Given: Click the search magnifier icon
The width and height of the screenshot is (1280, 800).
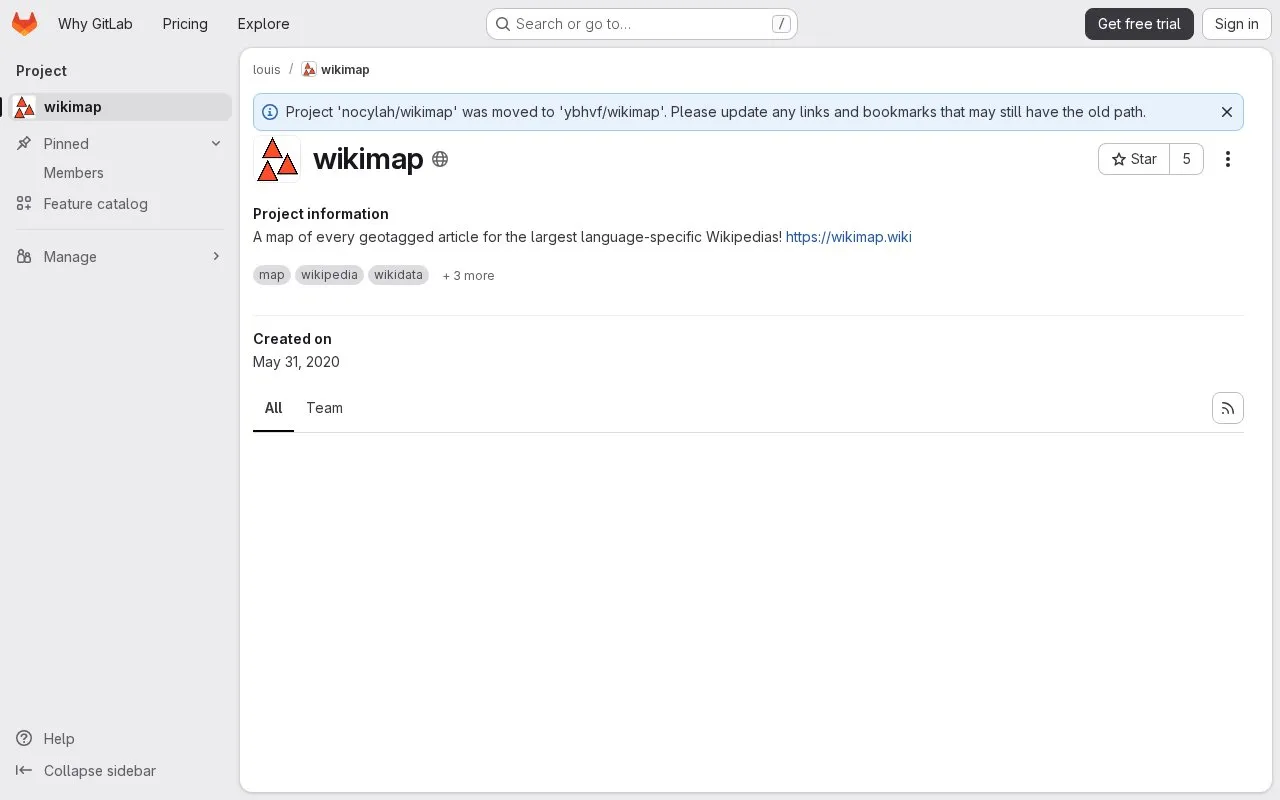Looking at the screenshot, I should click(503, 24).
